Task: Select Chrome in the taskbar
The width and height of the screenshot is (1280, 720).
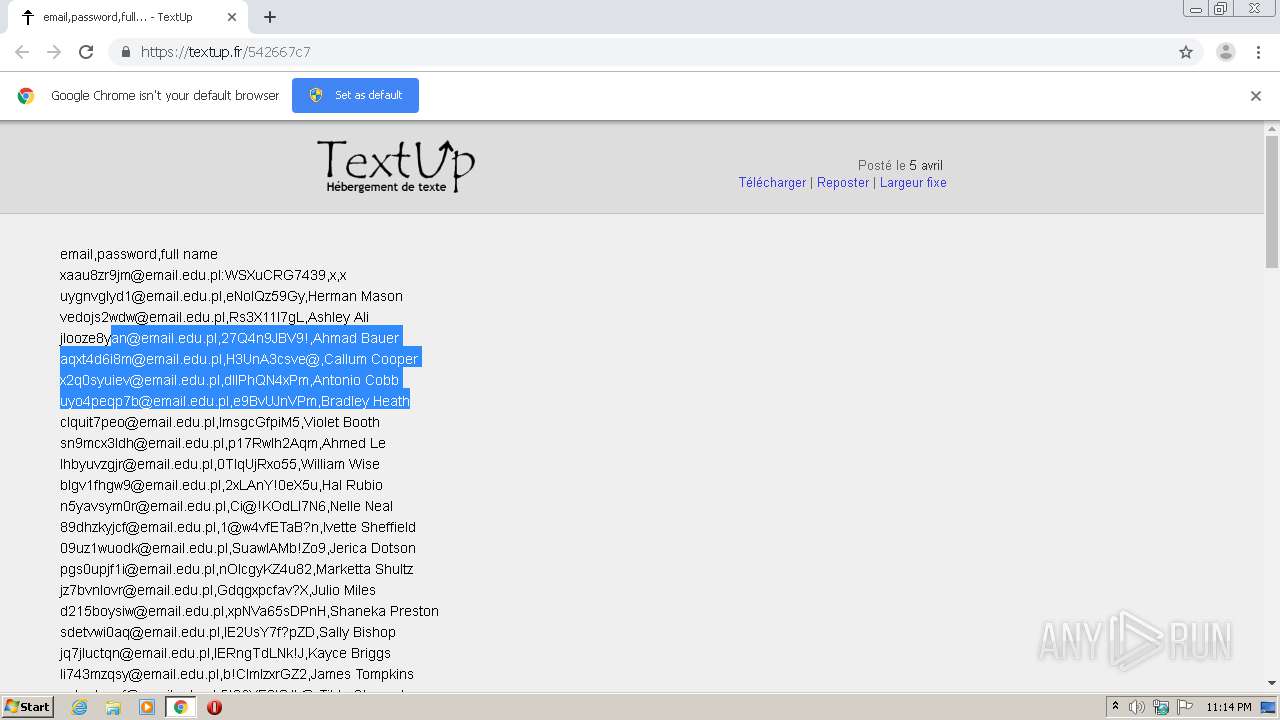Action: coord(180,707)
